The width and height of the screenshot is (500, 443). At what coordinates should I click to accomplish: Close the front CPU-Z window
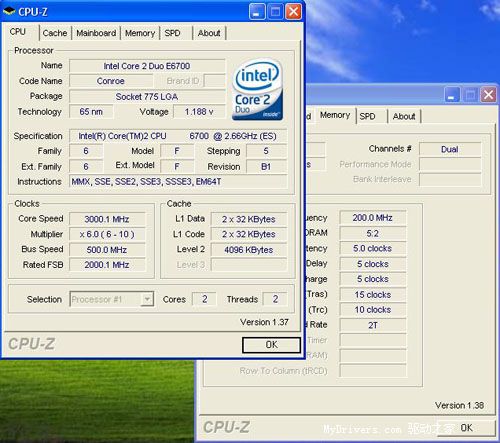tap(294, 12)
